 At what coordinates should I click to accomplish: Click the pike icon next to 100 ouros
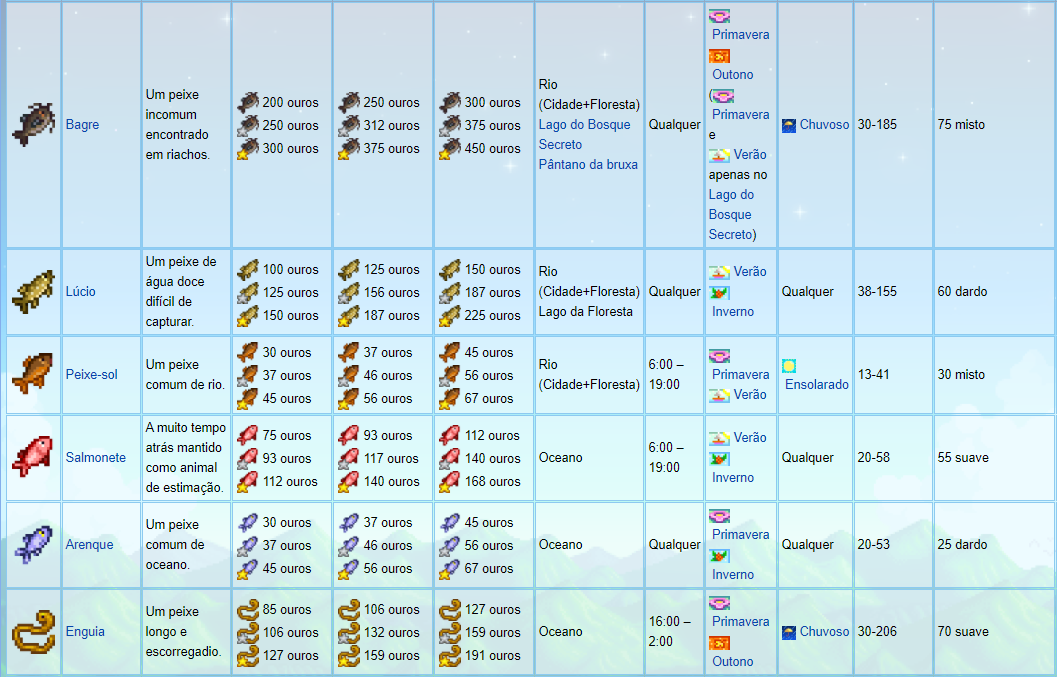click(x=247, y=270)
